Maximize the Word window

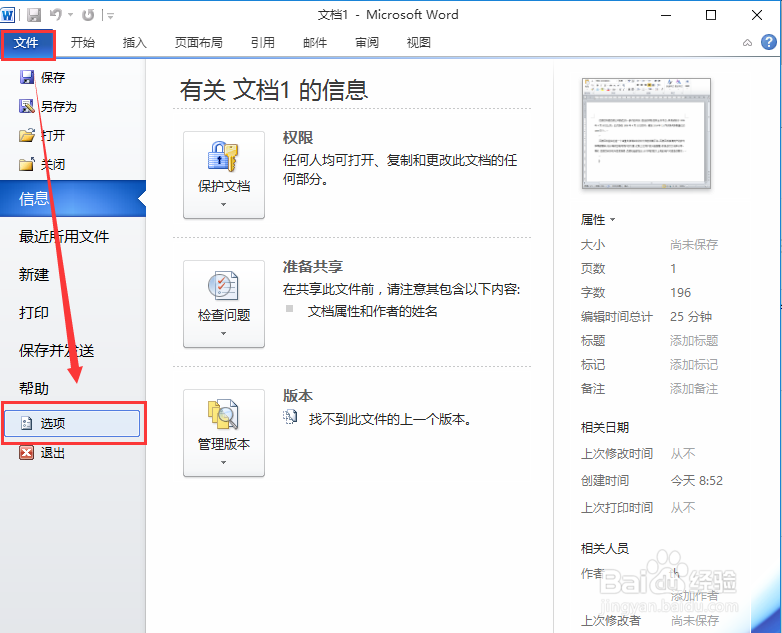click(711, 15)
